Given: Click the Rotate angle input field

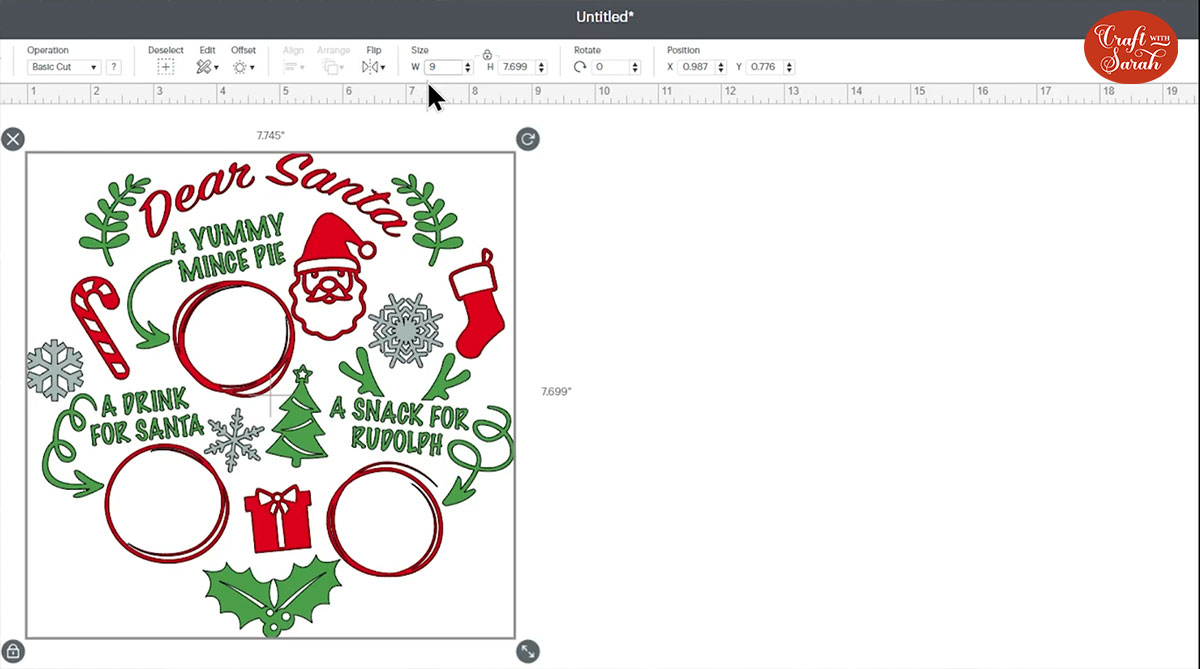Looking at the screenshot, I should (x=610, y=67).
